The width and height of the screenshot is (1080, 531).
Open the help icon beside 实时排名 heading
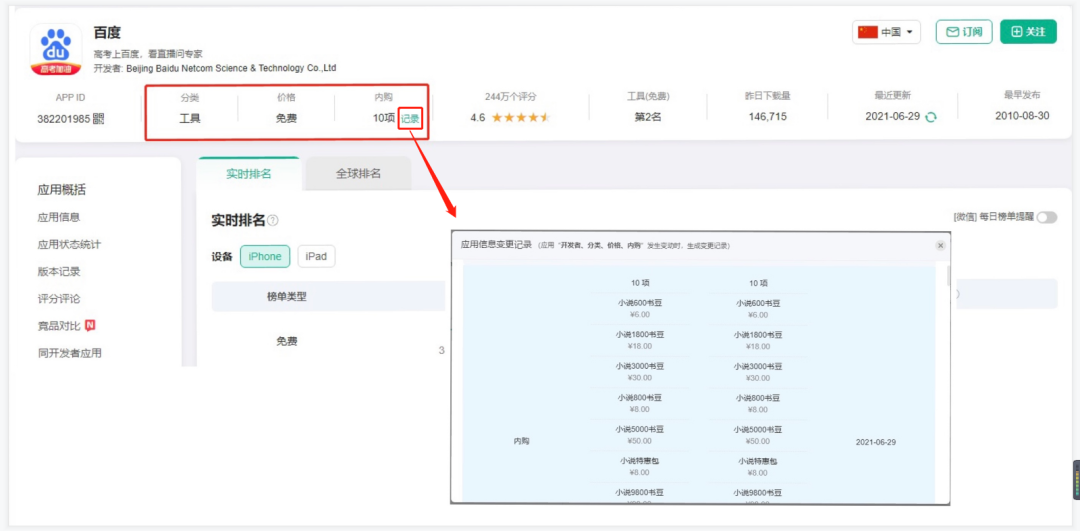273,220
